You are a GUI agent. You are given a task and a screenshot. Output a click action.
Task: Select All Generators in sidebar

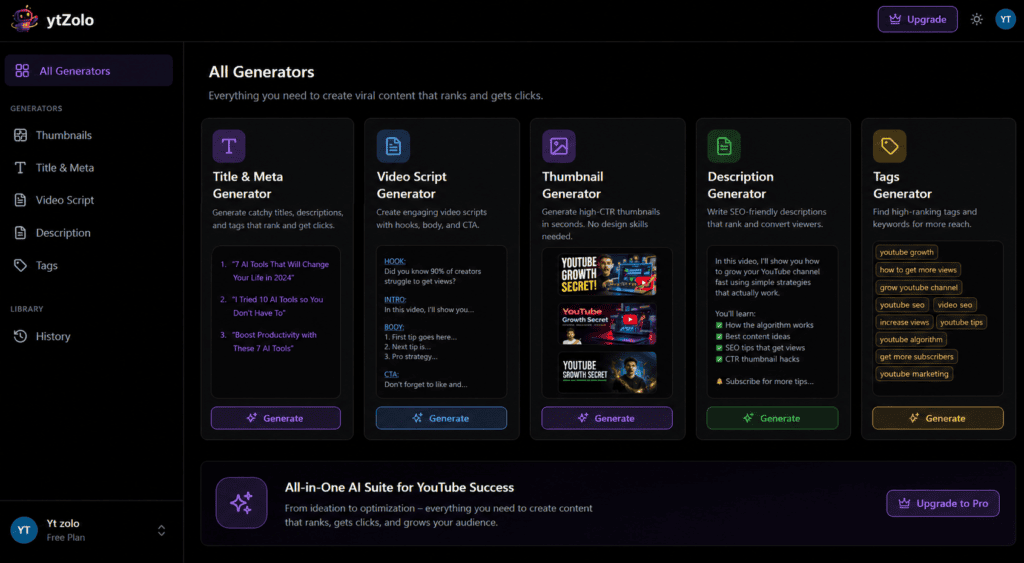pos(89,71)
